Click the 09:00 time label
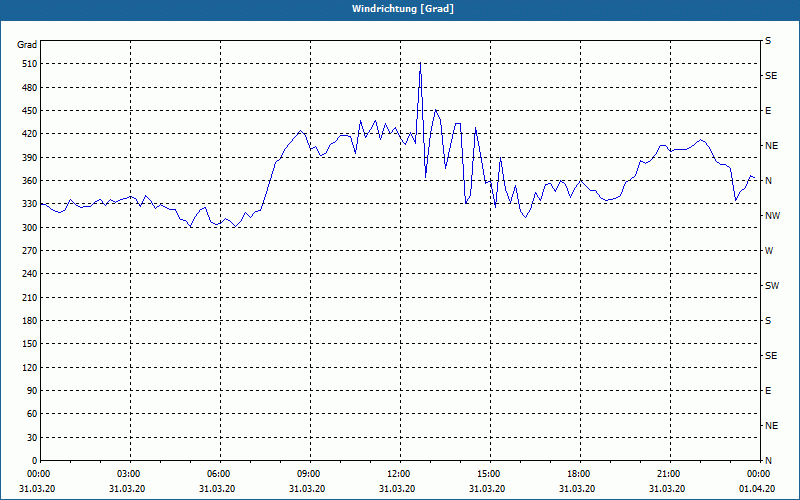Image resolution: width=800 pixels, height=500 pixels. (x=310, y=474)
